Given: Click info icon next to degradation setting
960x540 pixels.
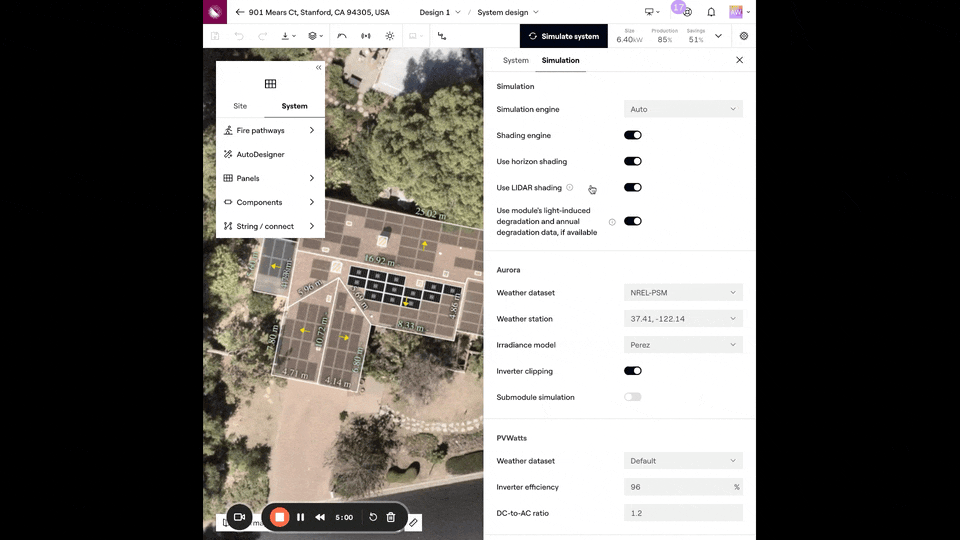Looking at the screenshot, I should click(612, 222).
